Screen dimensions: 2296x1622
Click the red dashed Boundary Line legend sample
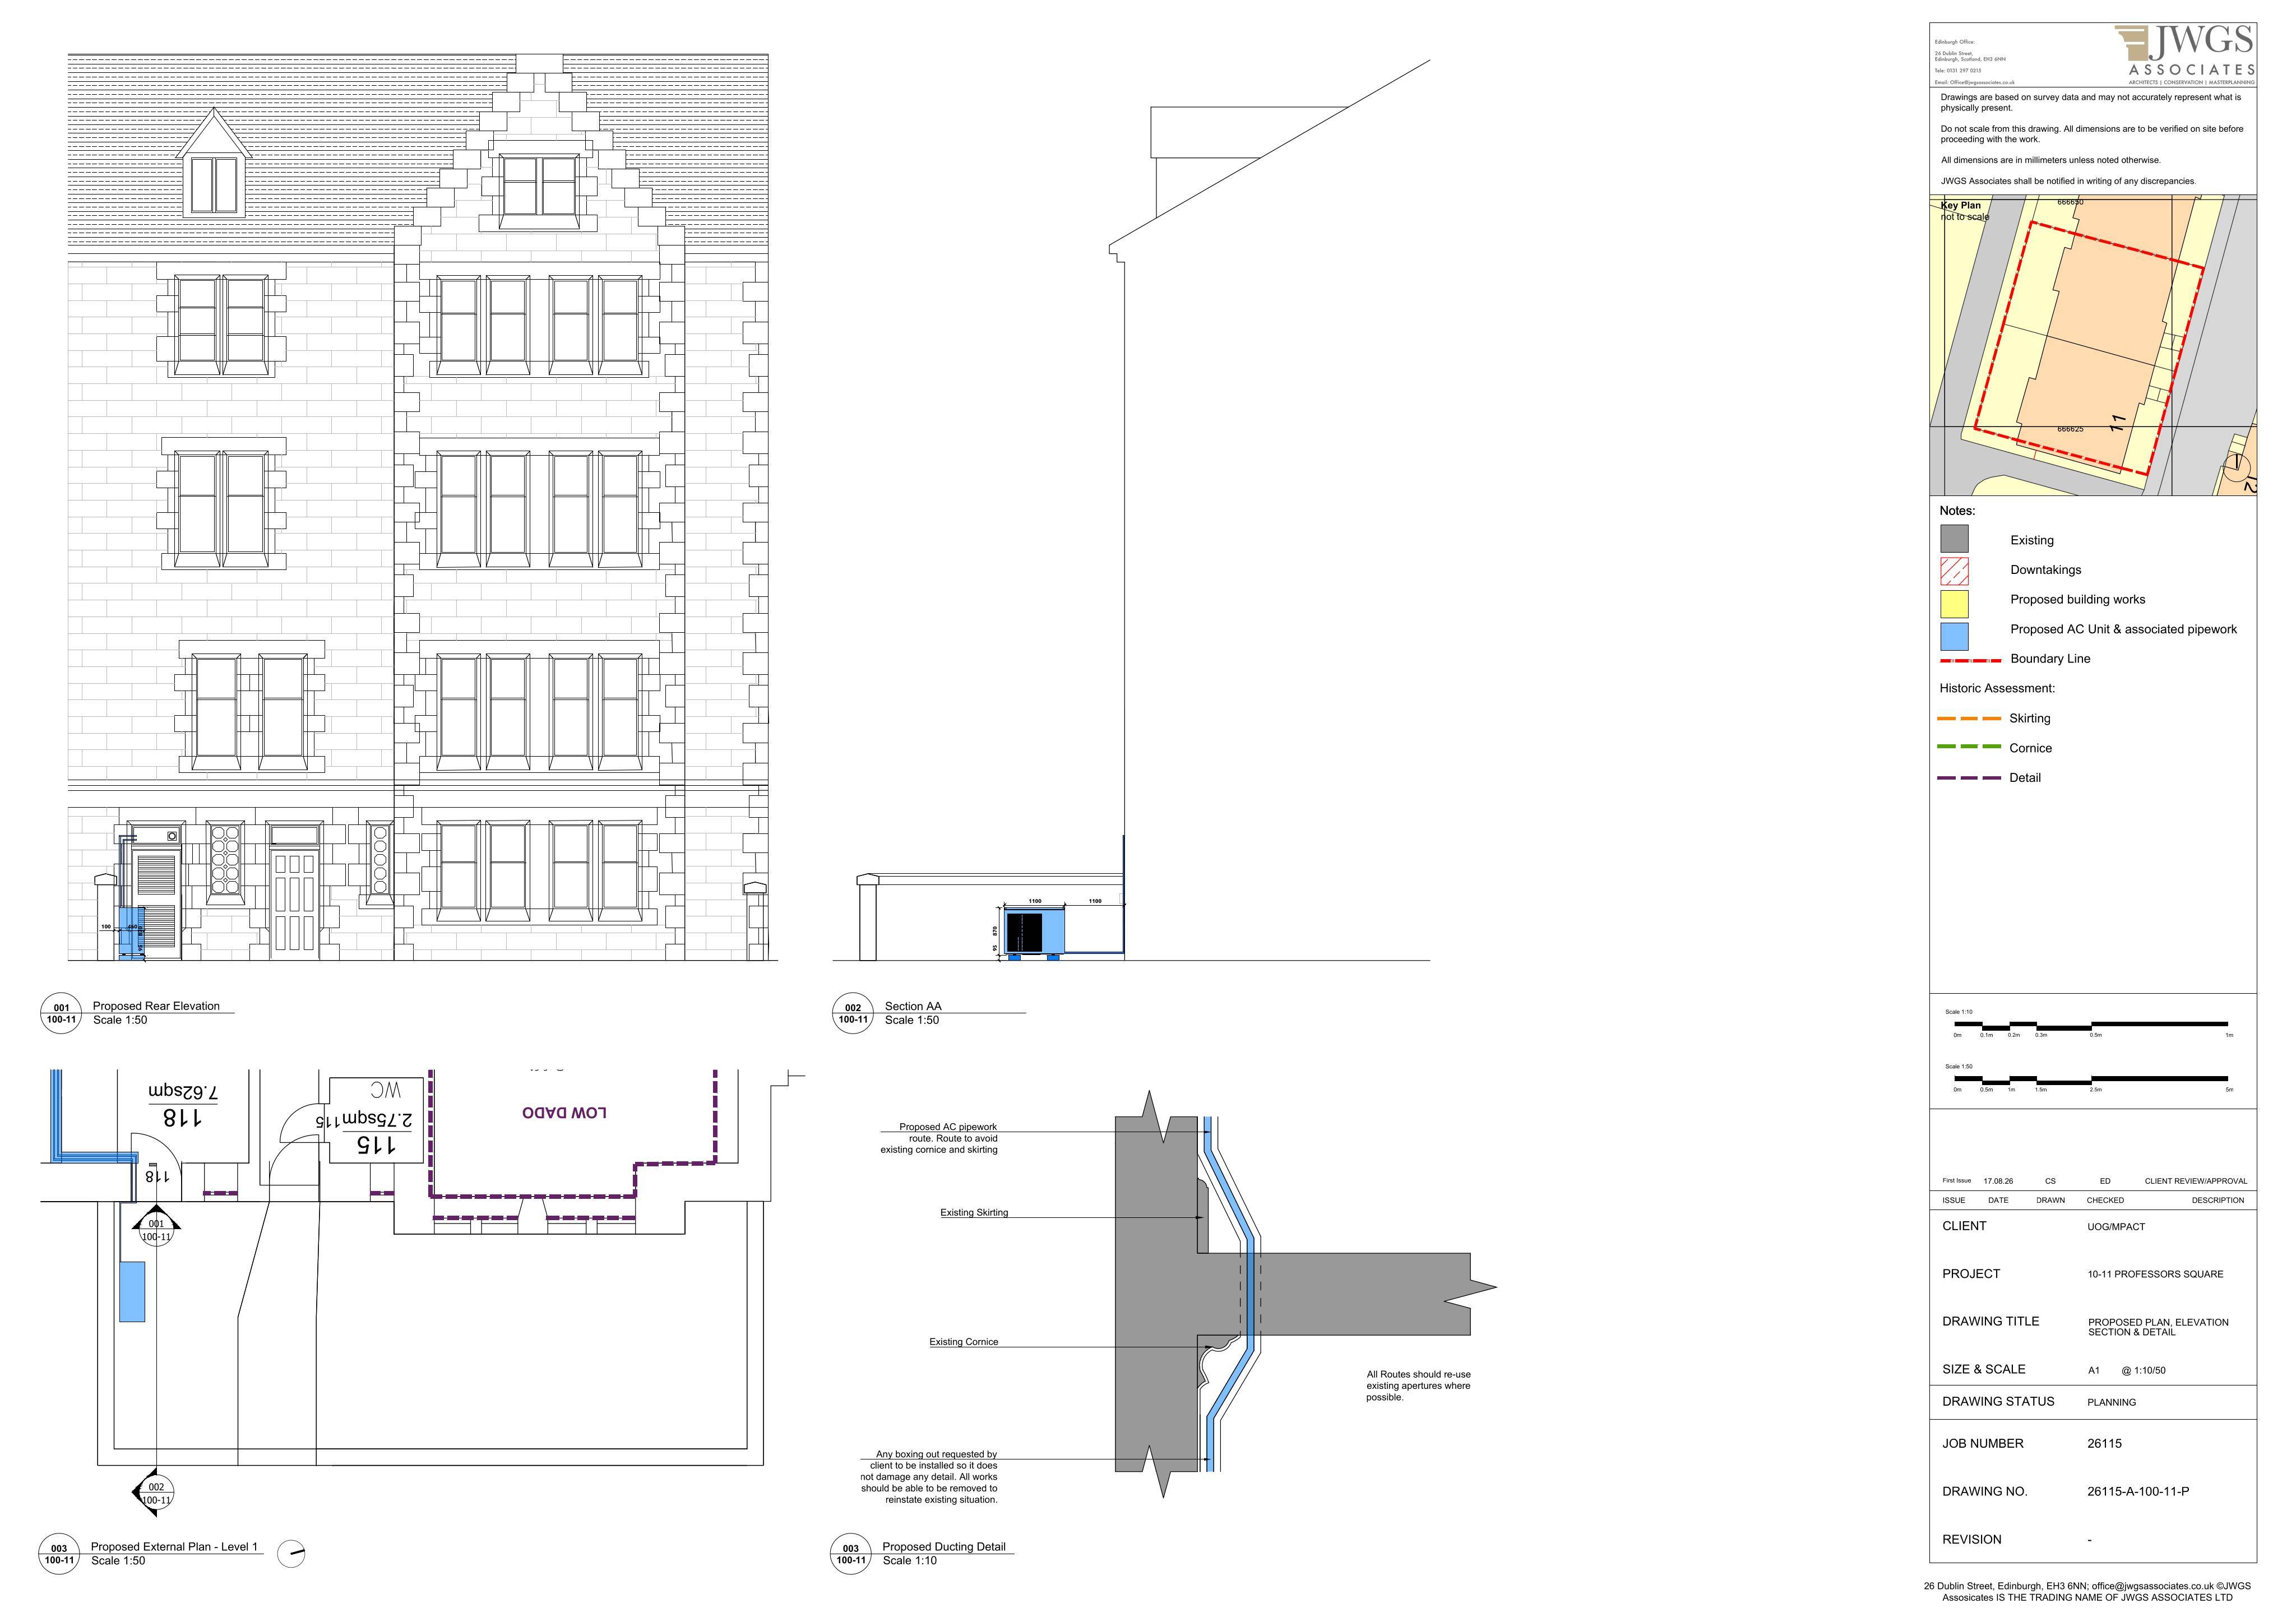tap(1970, 660)
